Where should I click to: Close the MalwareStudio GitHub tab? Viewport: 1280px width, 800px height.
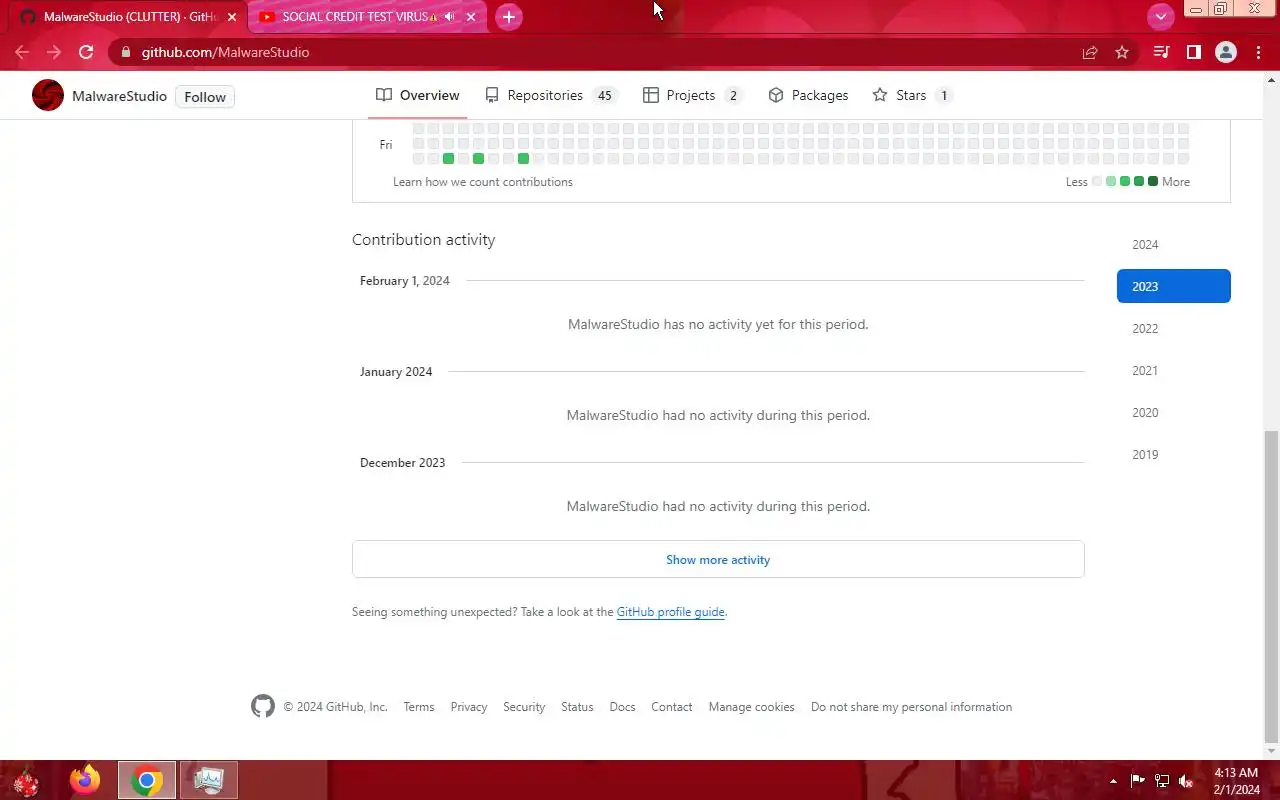232,17
